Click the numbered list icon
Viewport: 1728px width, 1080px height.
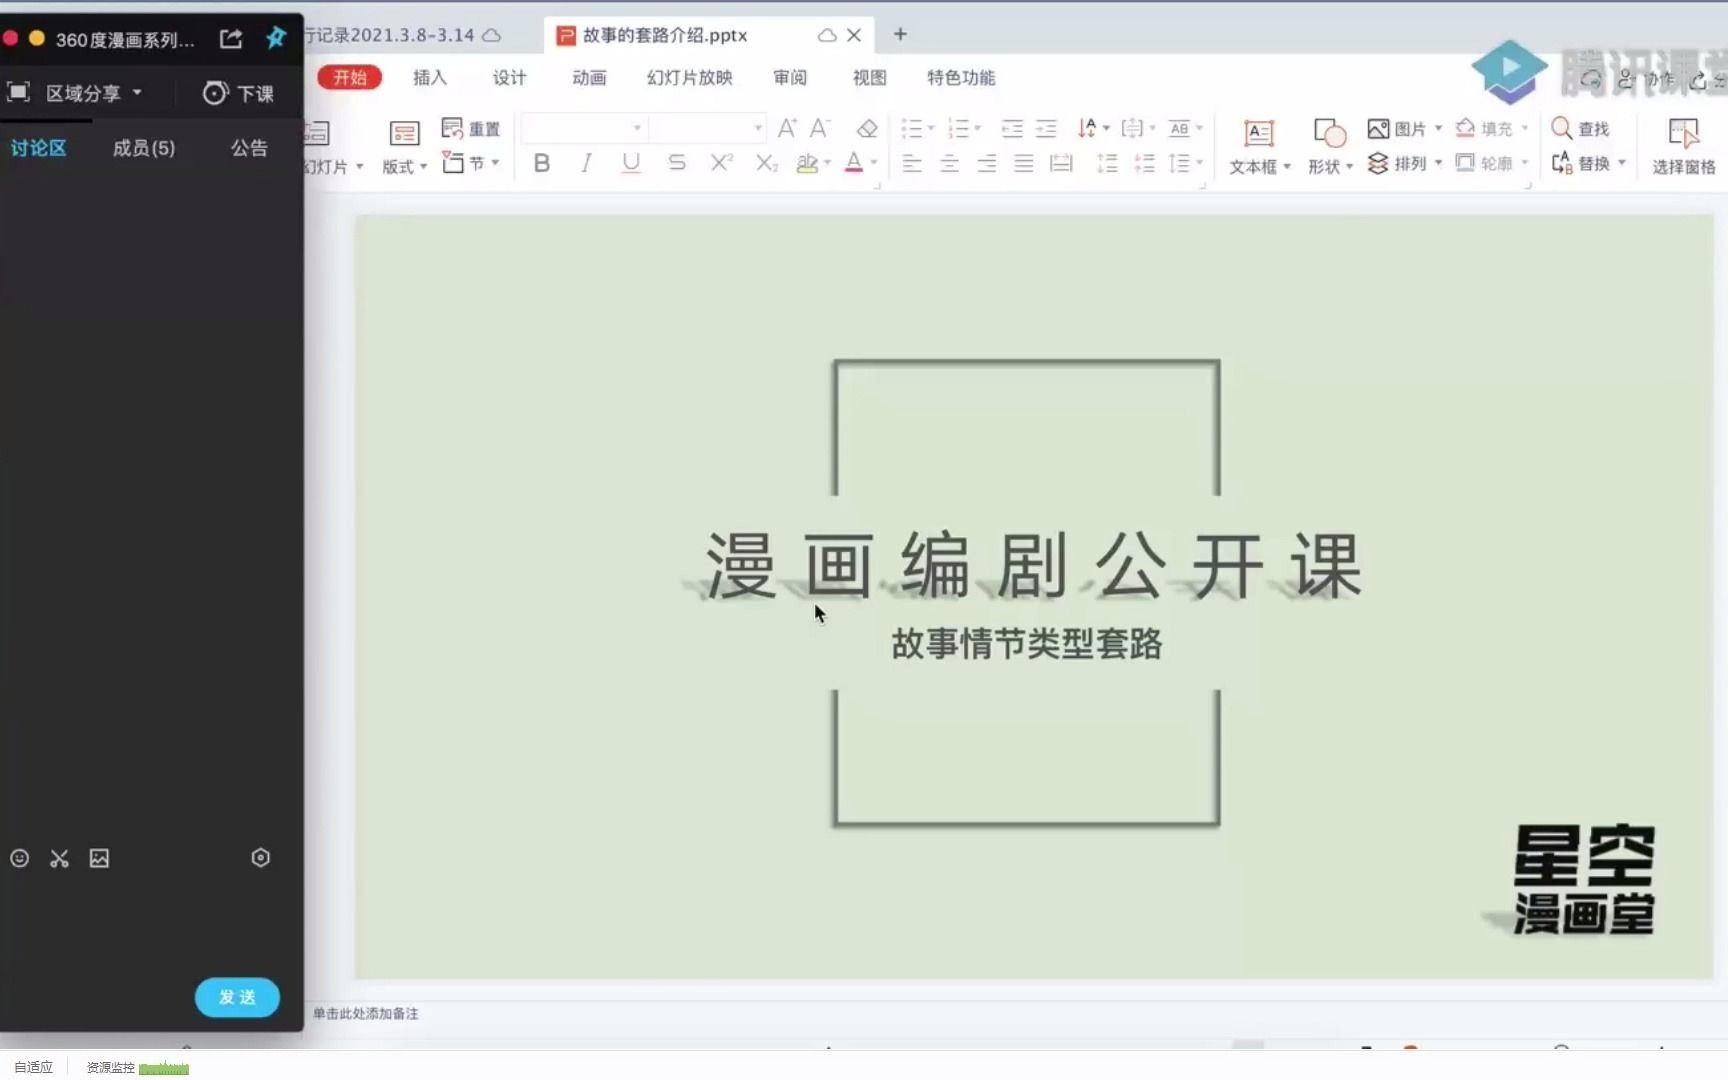pyautogui.click(x=958, y=128)
